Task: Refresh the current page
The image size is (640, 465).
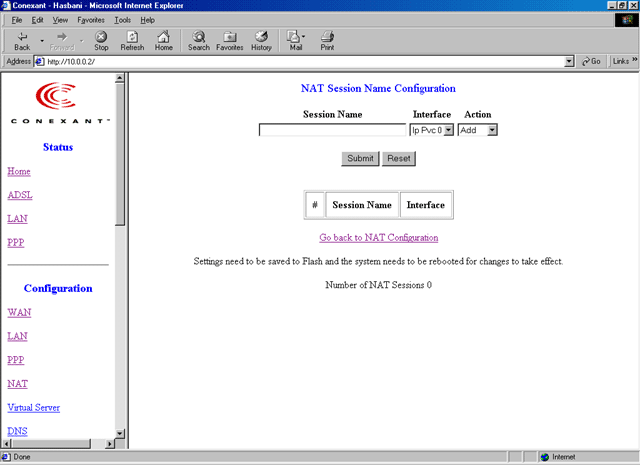Action: click(x=132, y=41)
